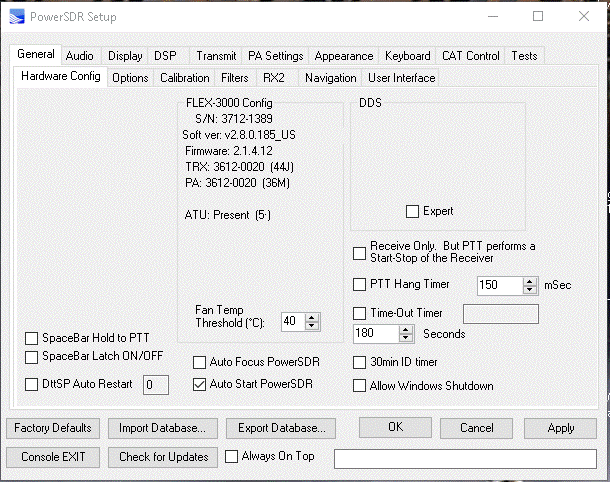Click Export Database button
The height and width of the screenshot is (482, 610).
[281, 428]
